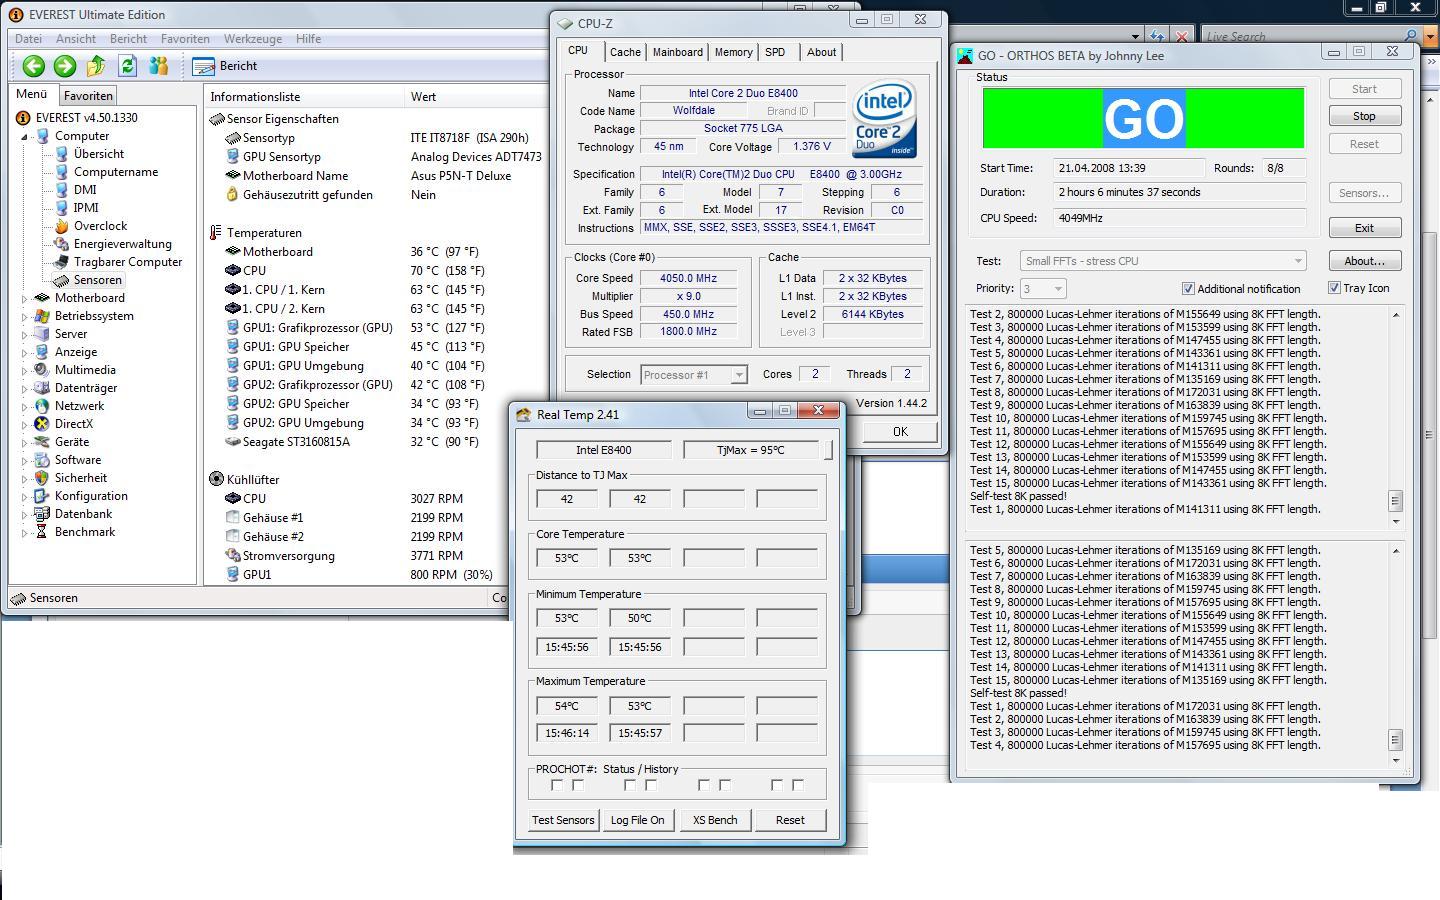Toggle Additional notification checkbox in ORTHOS
Screen dimensions: 1440x900
1188,289
